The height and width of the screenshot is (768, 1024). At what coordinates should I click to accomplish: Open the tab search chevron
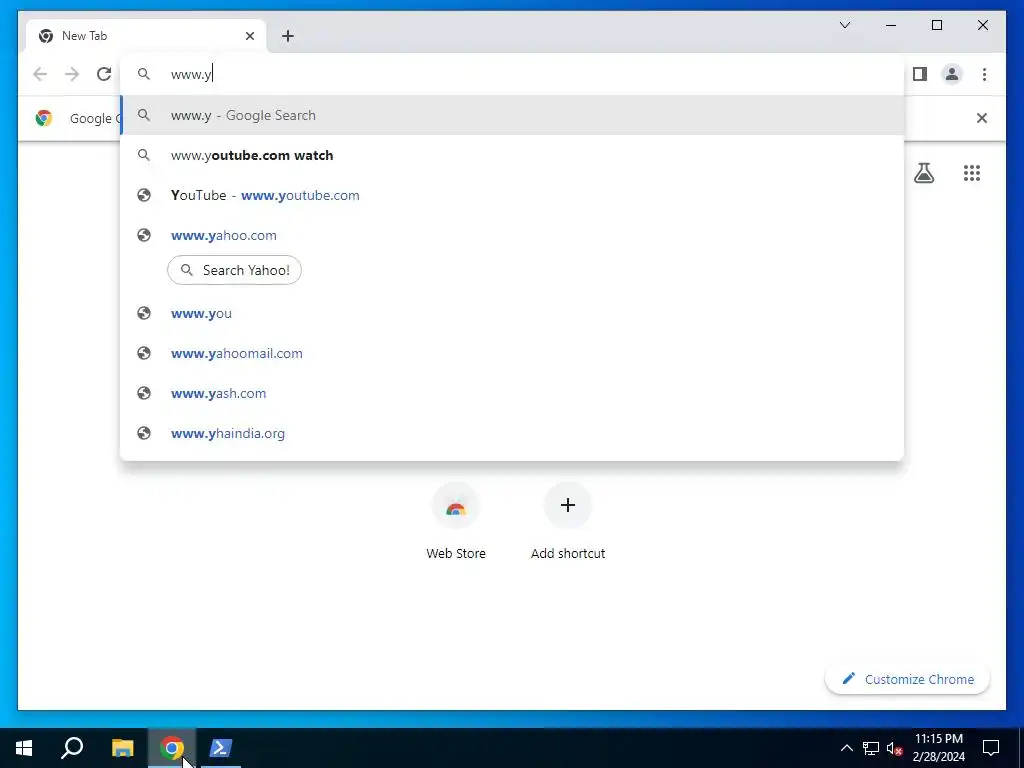(845, 25)
